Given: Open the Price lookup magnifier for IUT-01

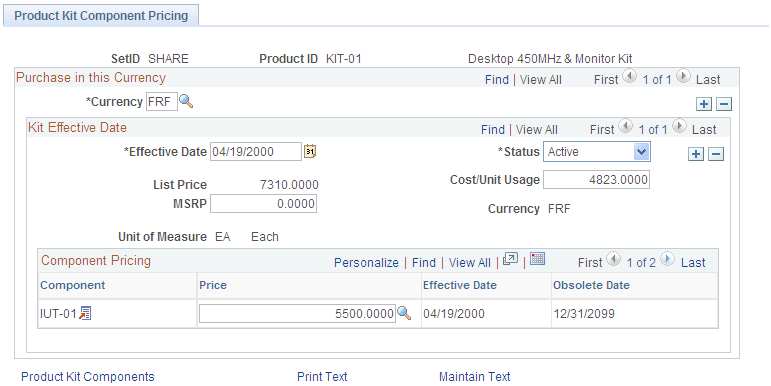Looking at the screenshot, I should 404,313.
